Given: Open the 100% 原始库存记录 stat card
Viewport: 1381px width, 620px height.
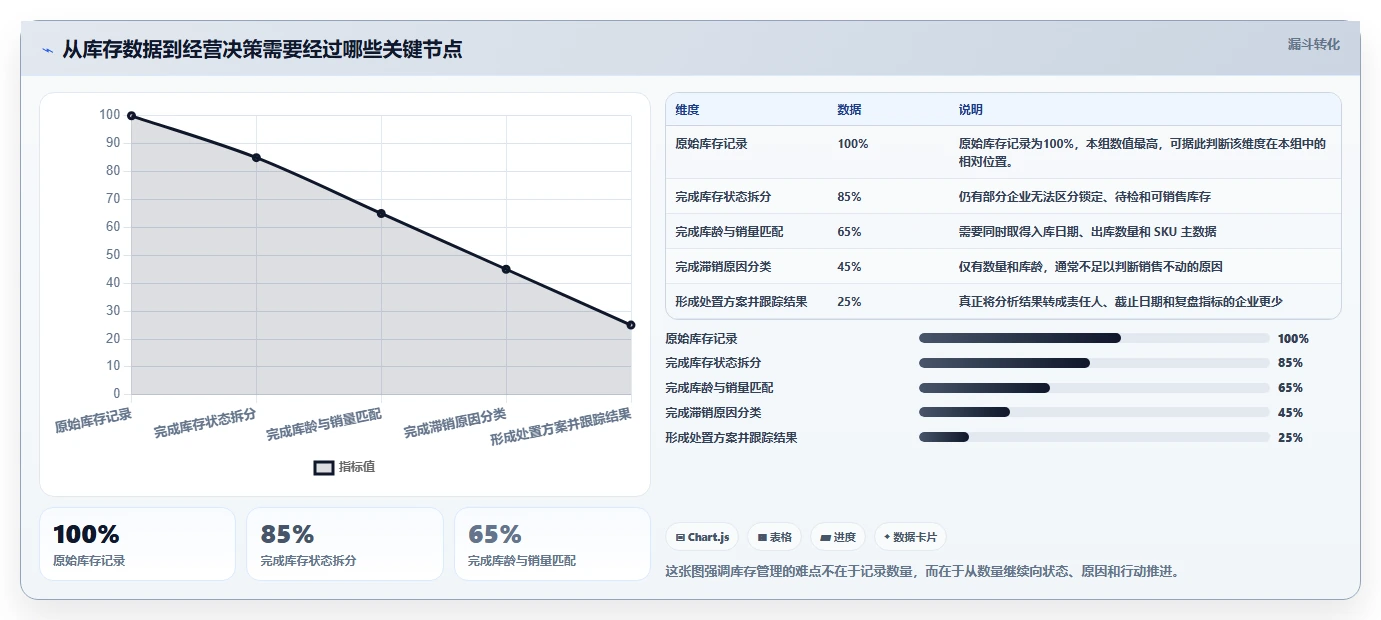Looking at the screenshot, I should click(x=137, y=544).
